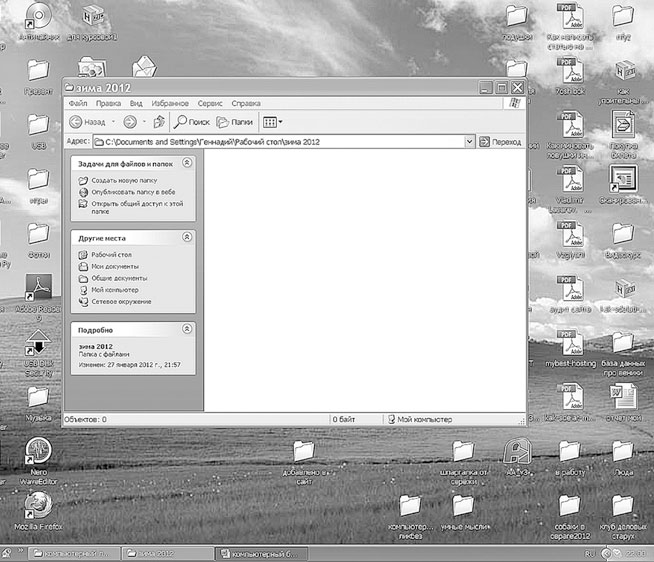Click Открыть общий доступ к этой папке
The image size is (654, 562).
point(137,207)
